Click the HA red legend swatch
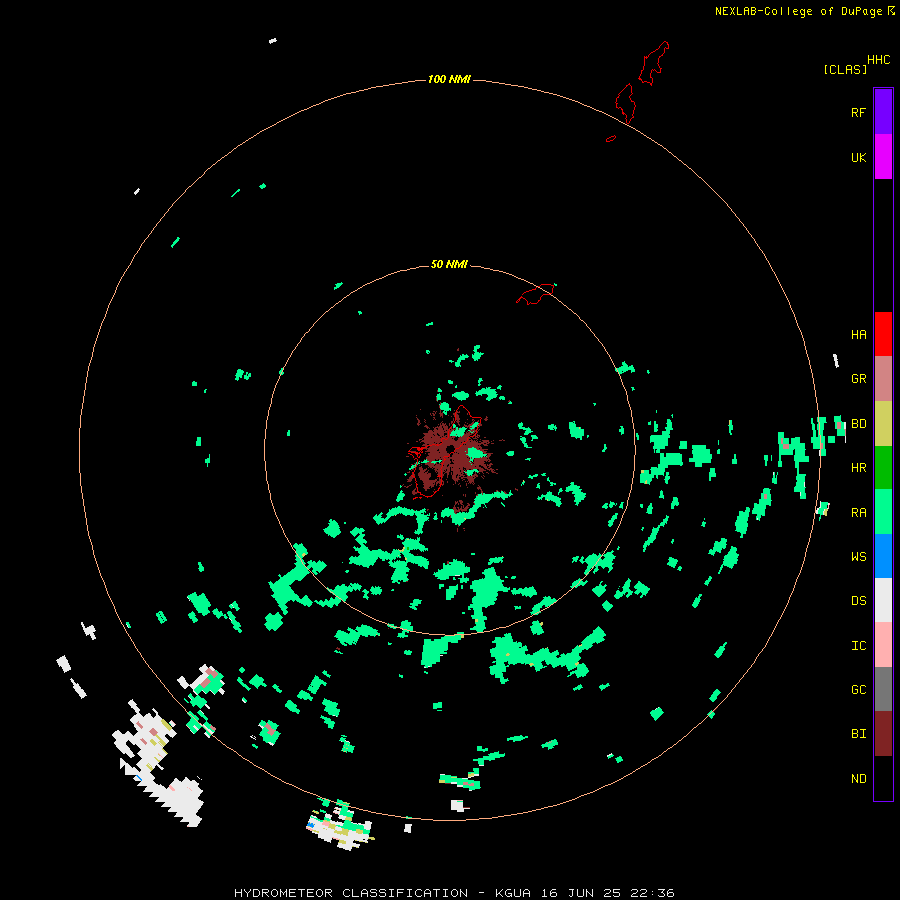Image resolution: width=900 pixels, height=900 pixels. point(883,334)
